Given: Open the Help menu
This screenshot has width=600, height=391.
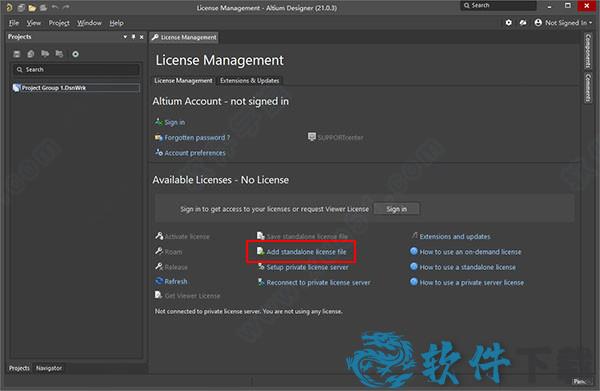Looking at the screenshot, I should click(116, 23).
